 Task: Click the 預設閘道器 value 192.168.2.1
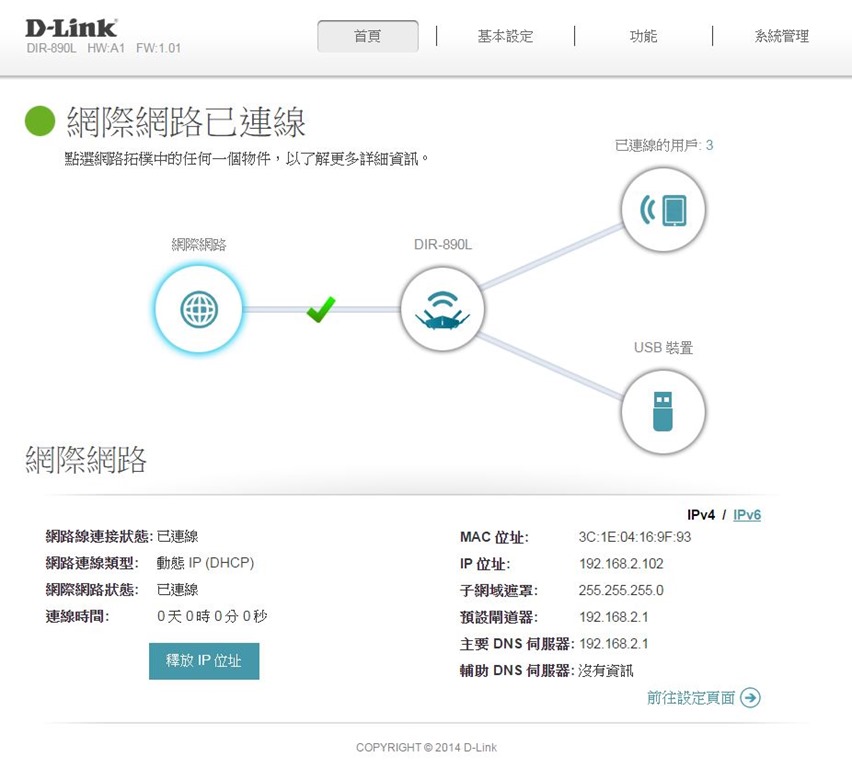(x=613, y=617)
